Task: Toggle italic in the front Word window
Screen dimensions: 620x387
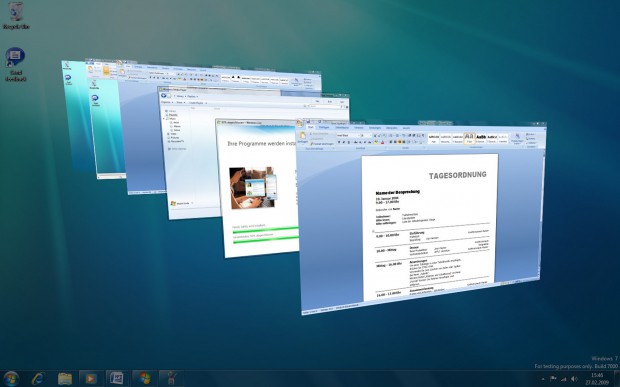Action: pyautogui.click(x=344, y=142)
